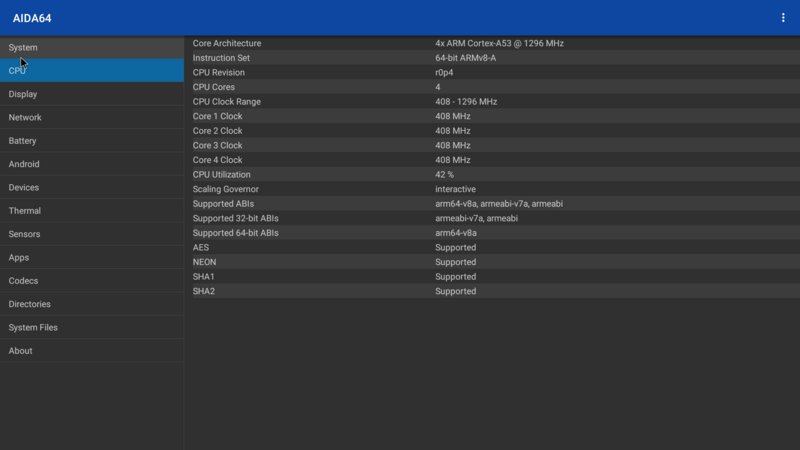Select the NEON row label
The height and width of the screenshot is (450, 800).
(x=205, y=262)
